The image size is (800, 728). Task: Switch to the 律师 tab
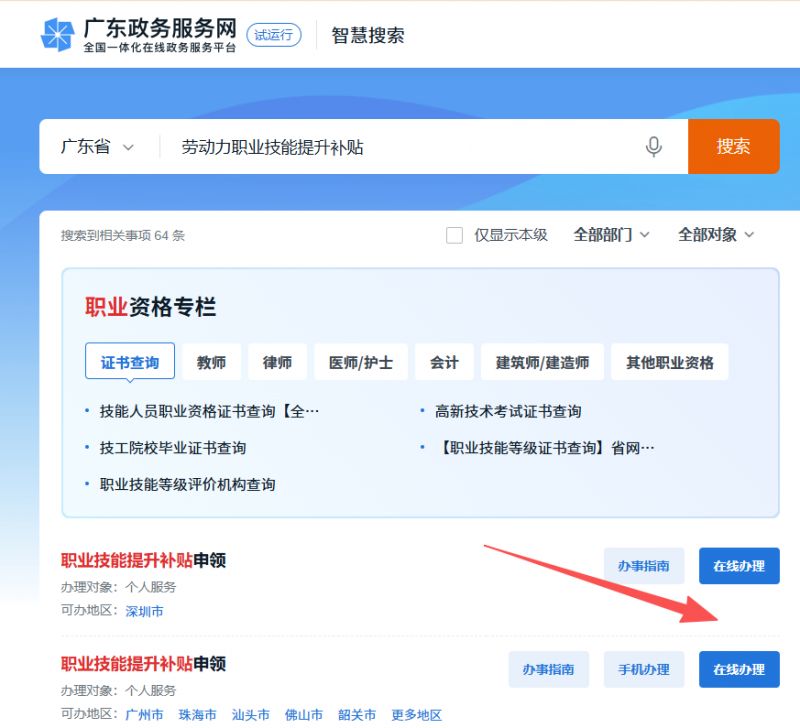tap(277, 362)
